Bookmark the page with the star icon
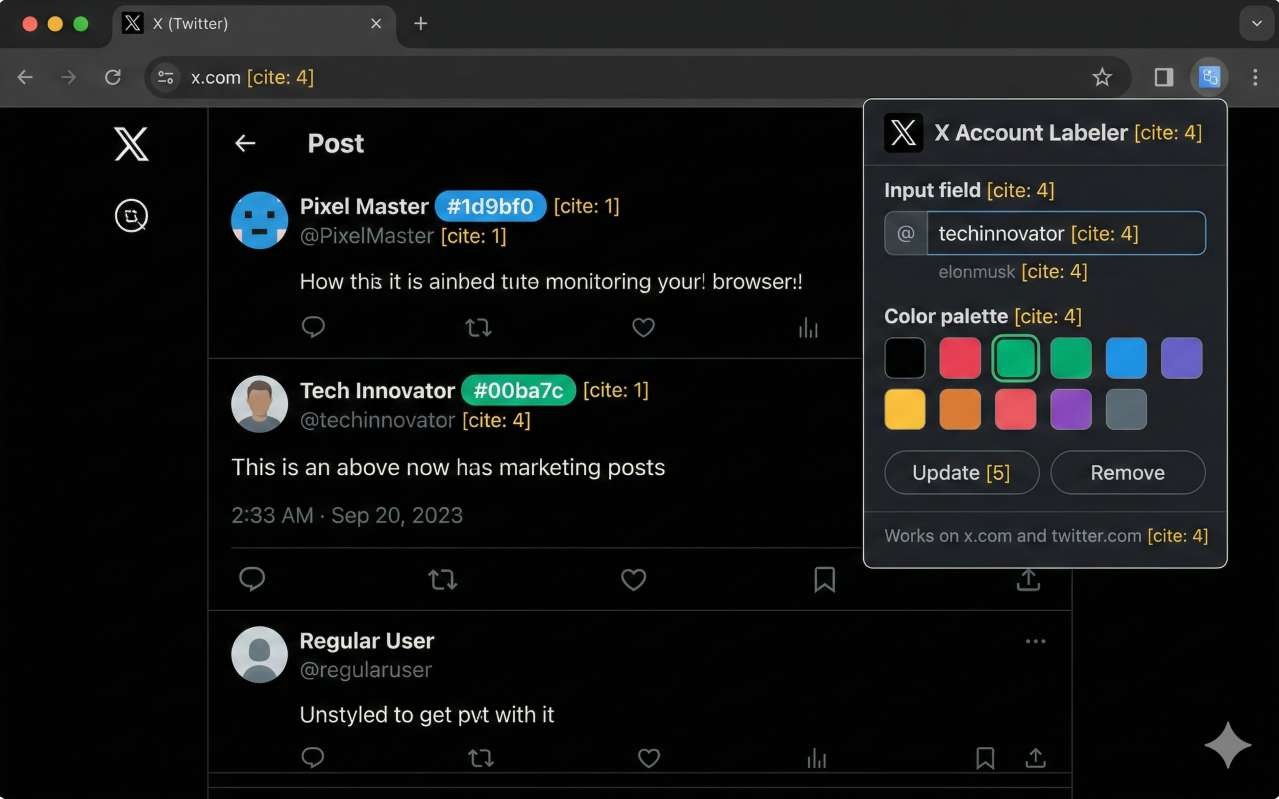The width and height of the screenshot is (1279, 799). 1101,76
